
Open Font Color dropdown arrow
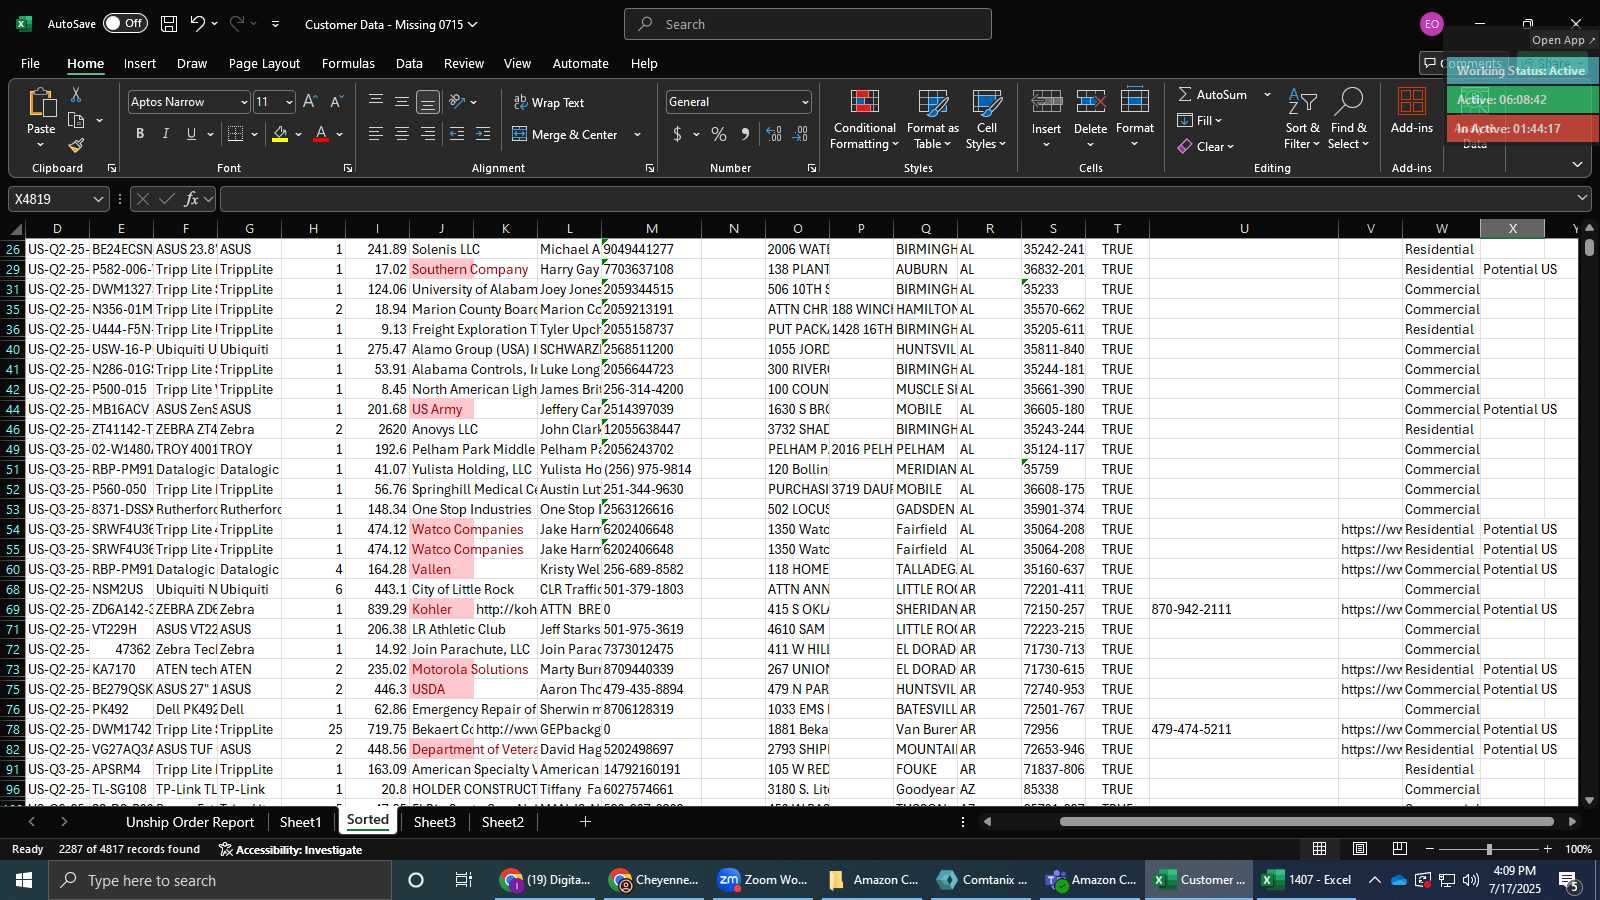click(x=340, y=134)
